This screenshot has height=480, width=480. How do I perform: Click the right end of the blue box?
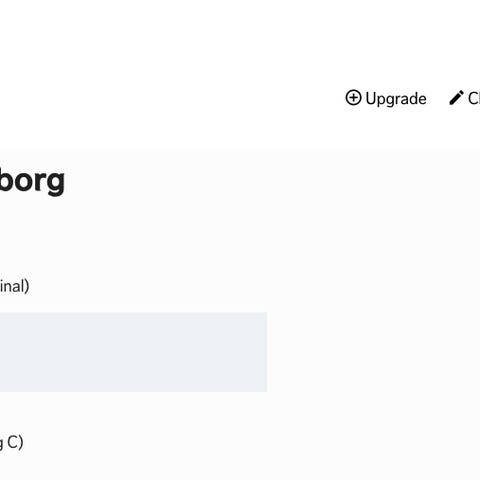click(x=262, y=352)
